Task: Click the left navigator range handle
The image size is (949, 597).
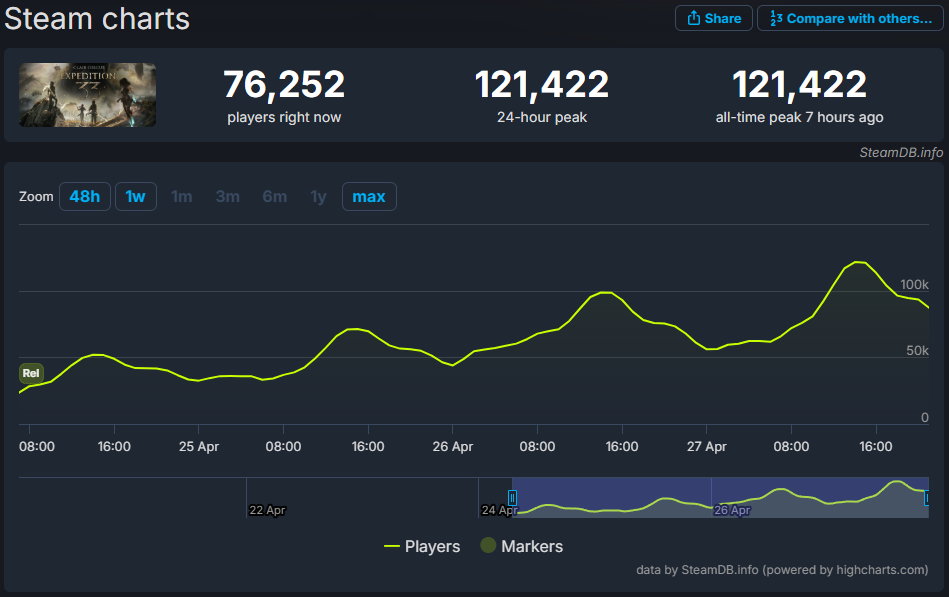Action: pos(512,498)
